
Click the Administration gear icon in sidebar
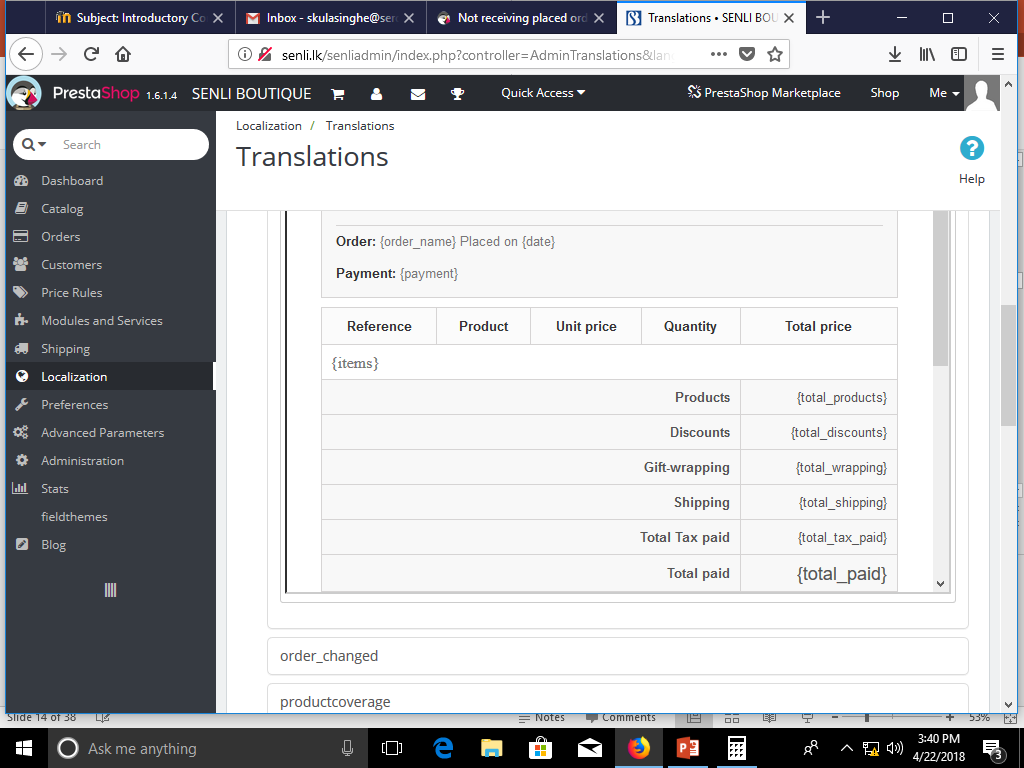tap(22, 460)
